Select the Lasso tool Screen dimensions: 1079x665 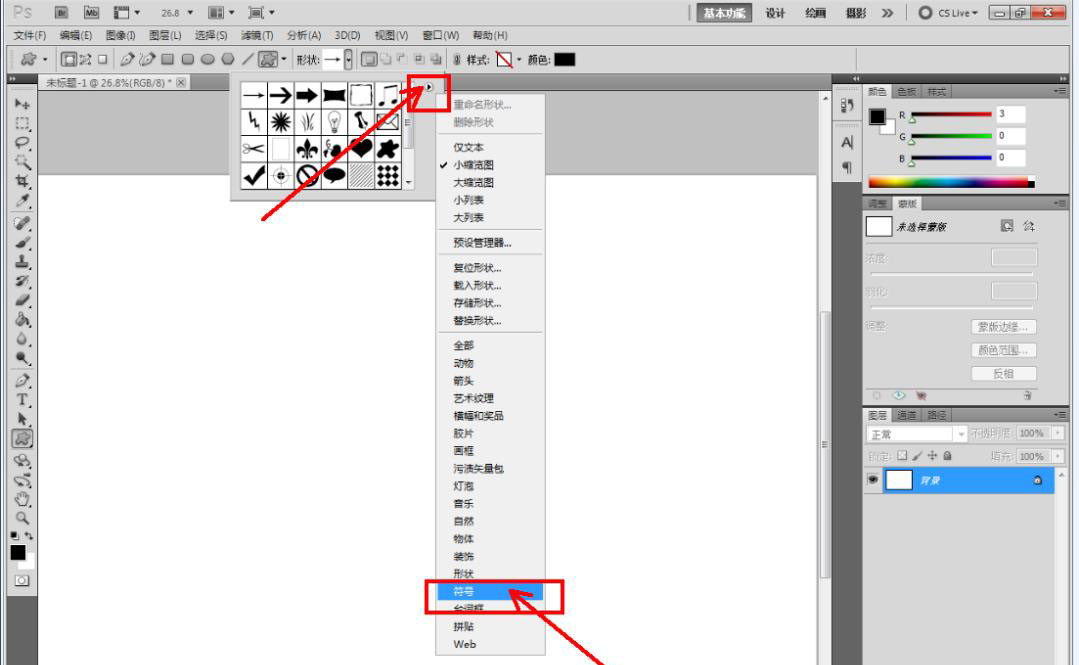22,142
